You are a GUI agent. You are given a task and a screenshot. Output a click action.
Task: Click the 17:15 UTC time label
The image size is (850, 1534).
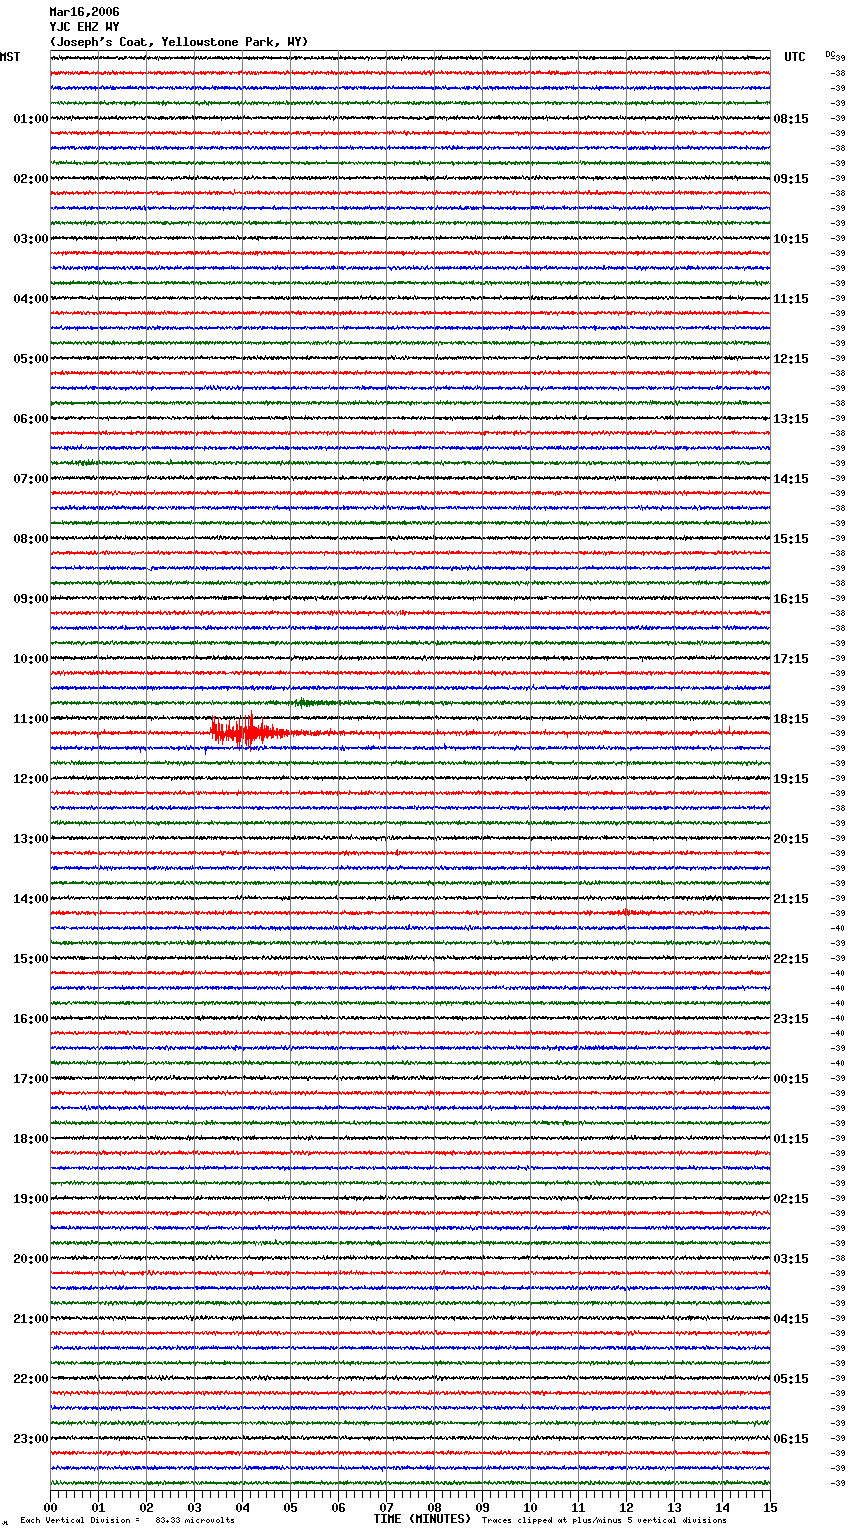pyautogui.click(x=791, y=659)
